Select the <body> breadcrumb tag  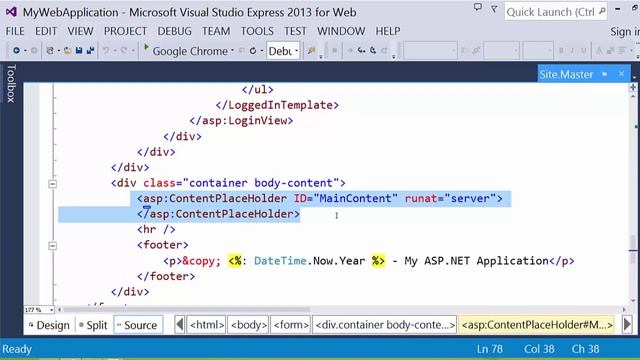[x=249, y=325]
